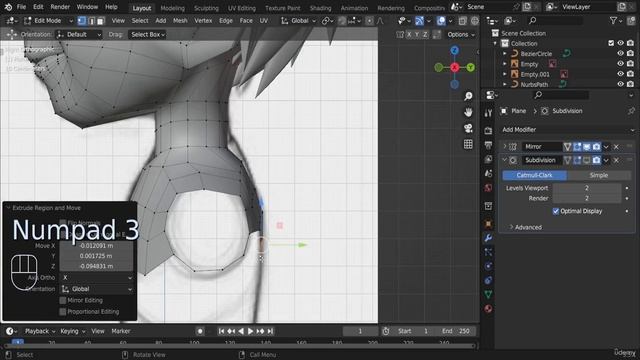Open the Object properties orange square tab
Viewport: 640px width, 360px height.
pos(488,224)
